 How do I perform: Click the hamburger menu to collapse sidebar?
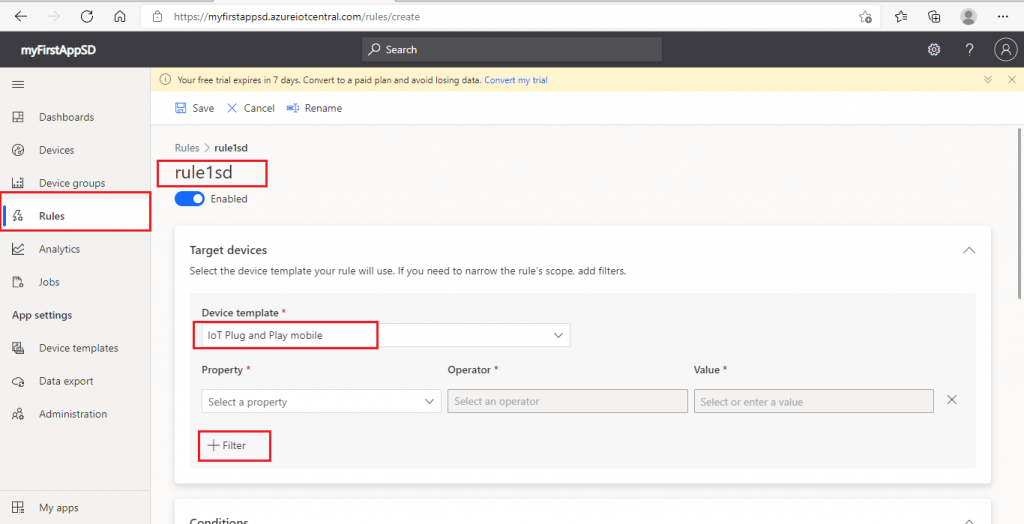click(17, 85)
